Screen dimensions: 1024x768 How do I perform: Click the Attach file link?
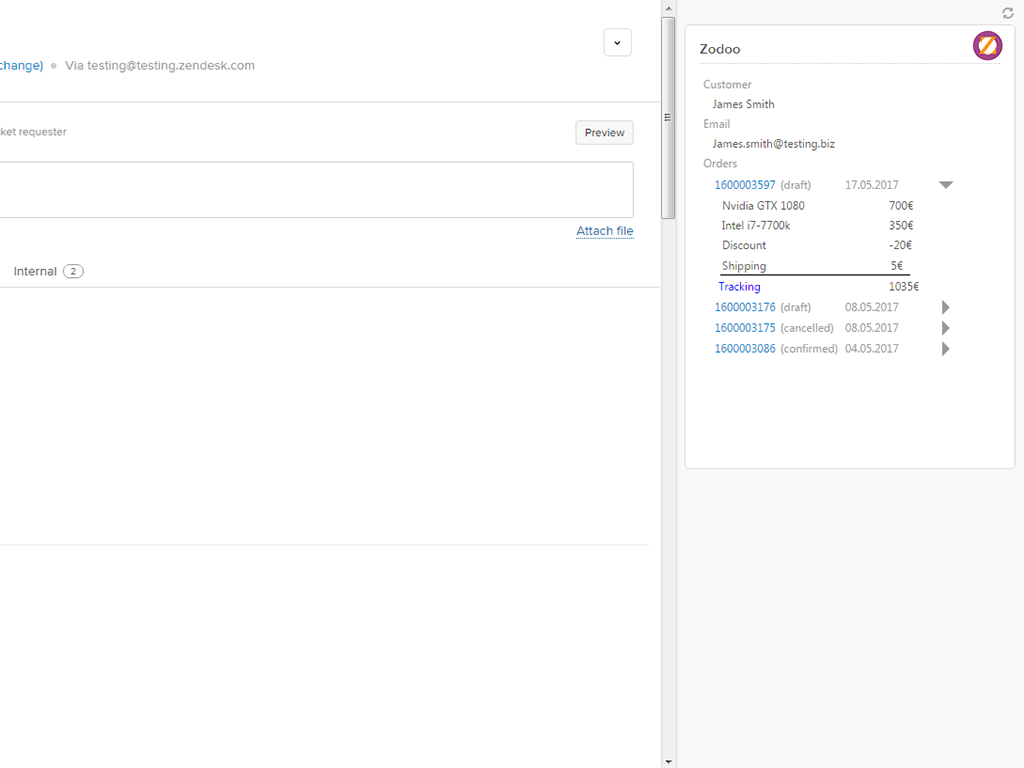click(604, 231)
